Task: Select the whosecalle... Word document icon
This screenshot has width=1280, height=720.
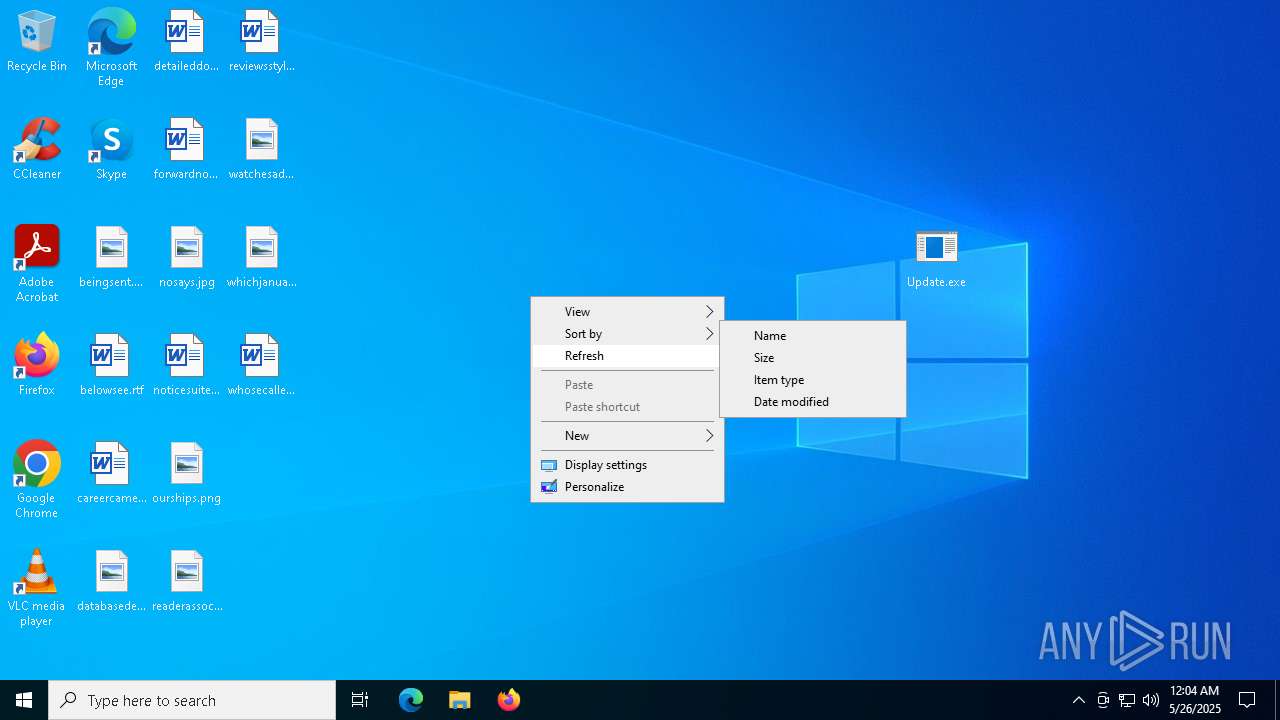Action: pos(261,366)
